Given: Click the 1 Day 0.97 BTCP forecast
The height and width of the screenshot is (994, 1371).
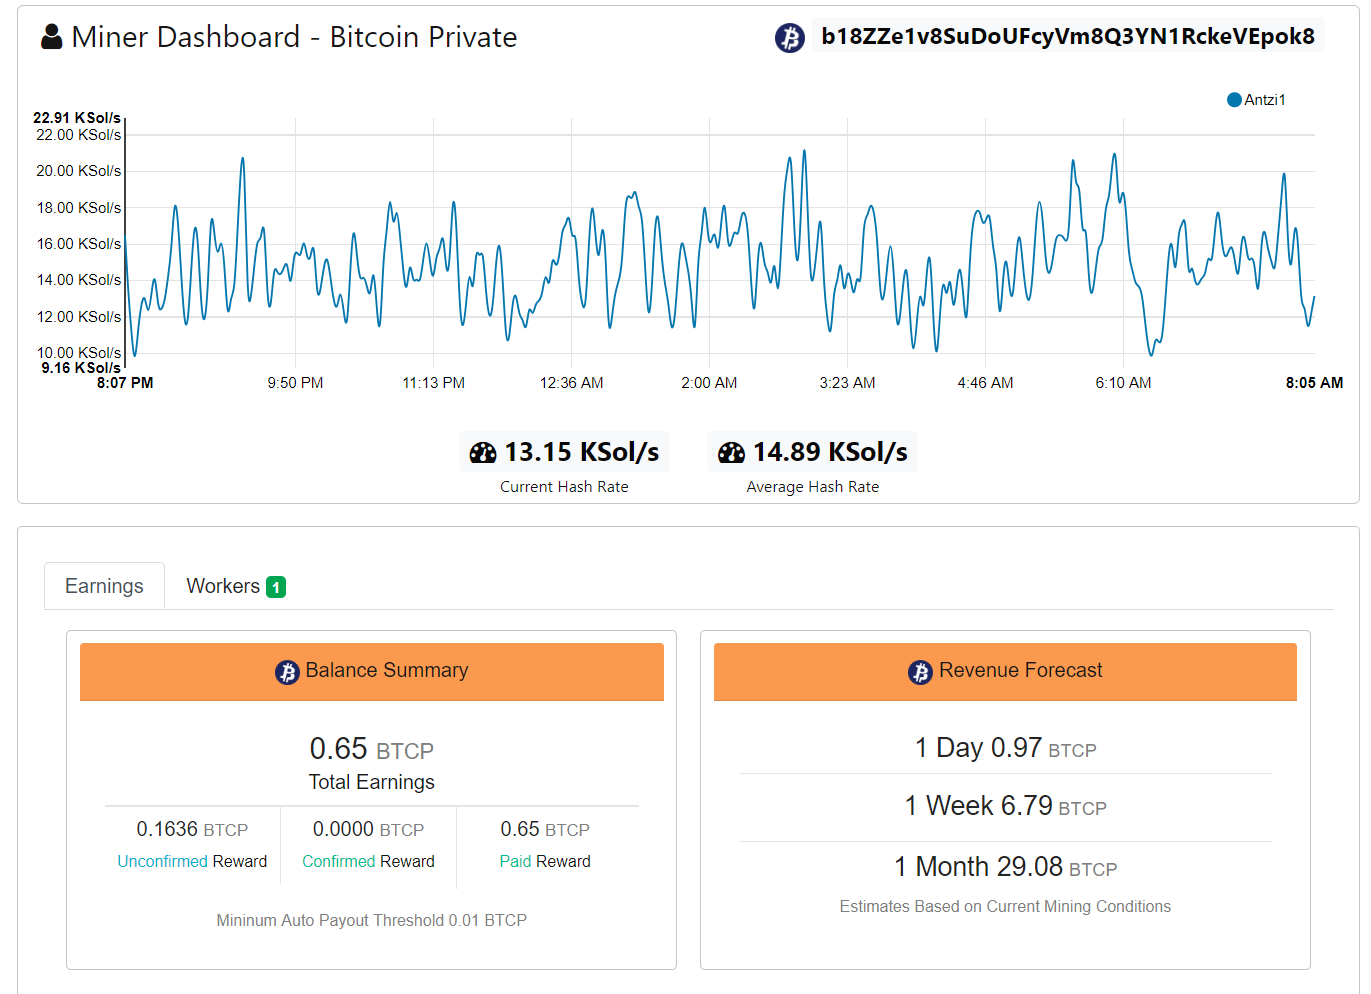Looking at the screenshot, I should pos(1005,748).
